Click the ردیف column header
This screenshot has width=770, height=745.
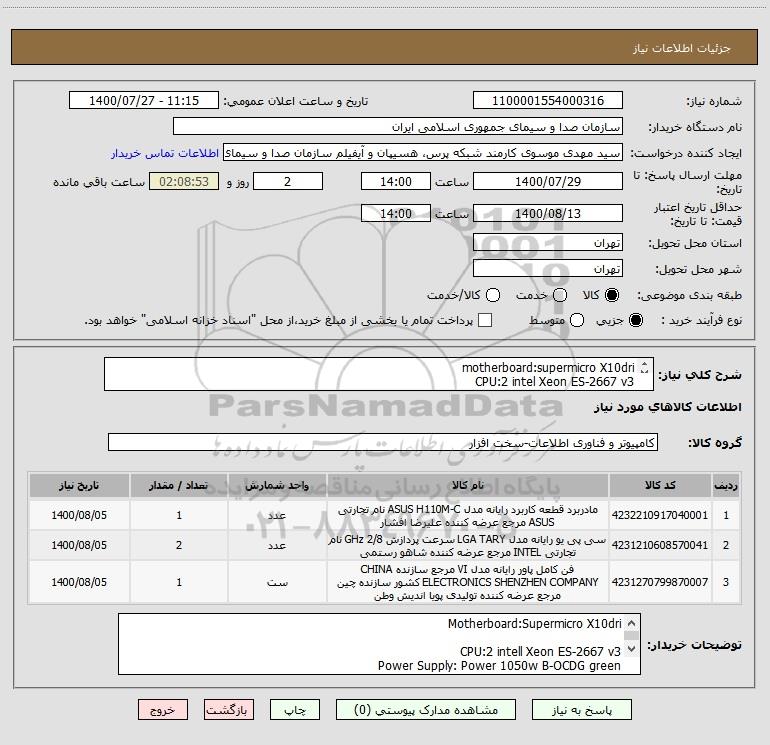(726, 485)
